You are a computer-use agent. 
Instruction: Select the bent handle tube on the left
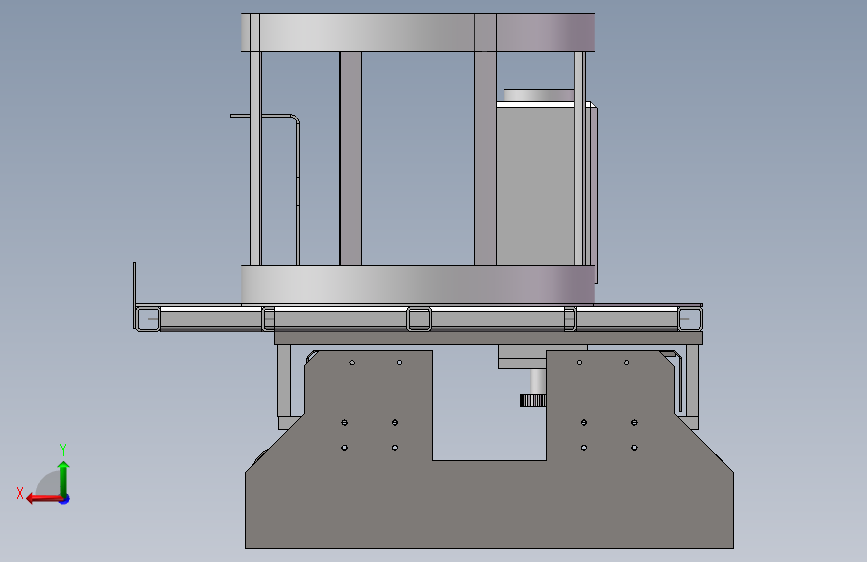(265, 188)
